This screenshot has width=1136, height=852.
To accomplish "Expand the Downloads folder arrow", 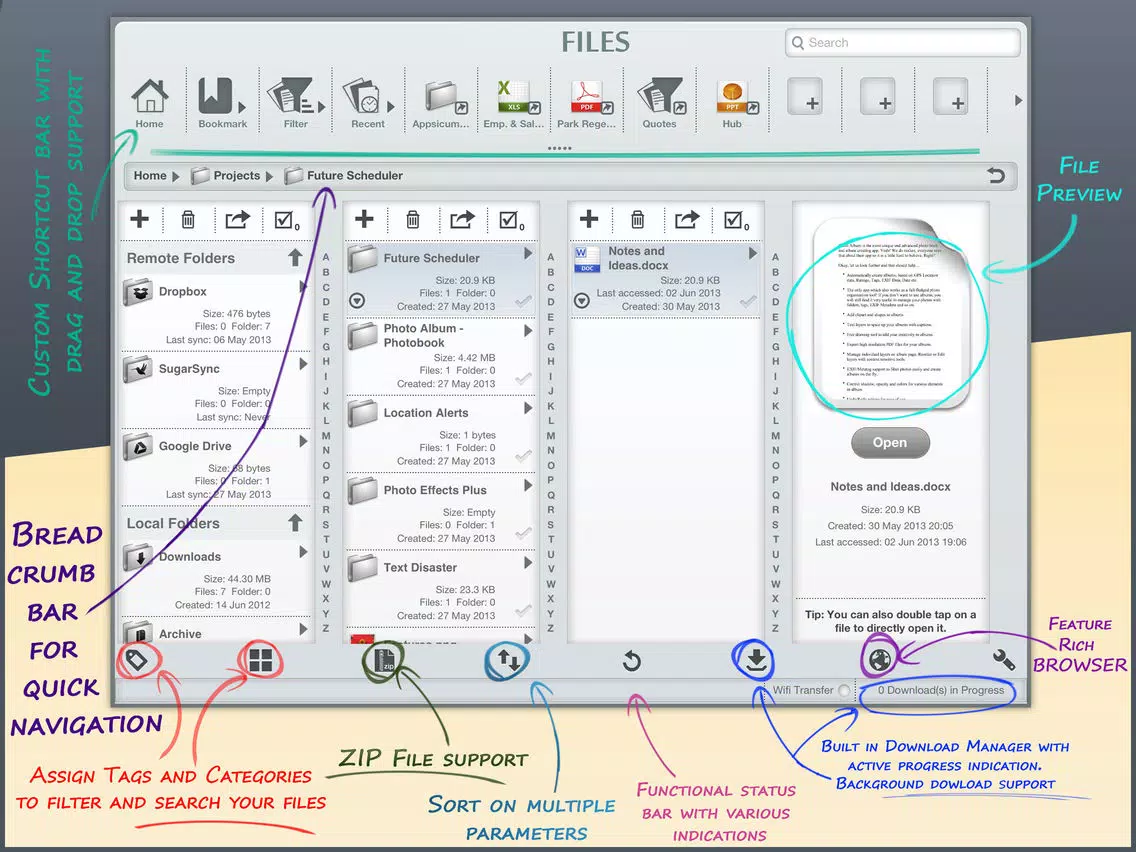I will pyautogui.click(x=303, y=552).
